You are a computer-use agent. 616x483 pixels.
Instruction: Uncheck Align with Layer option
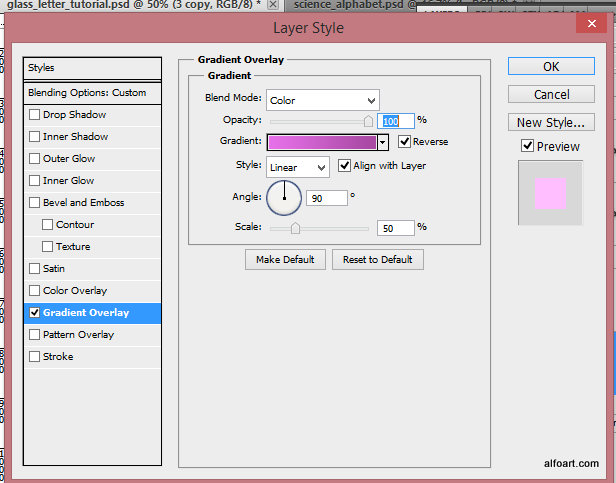coord(345,166)
